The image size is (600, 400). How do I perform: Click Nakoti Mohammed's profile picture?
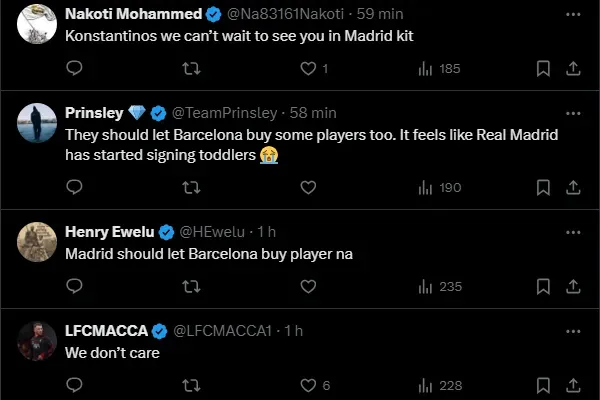[37, 24]
